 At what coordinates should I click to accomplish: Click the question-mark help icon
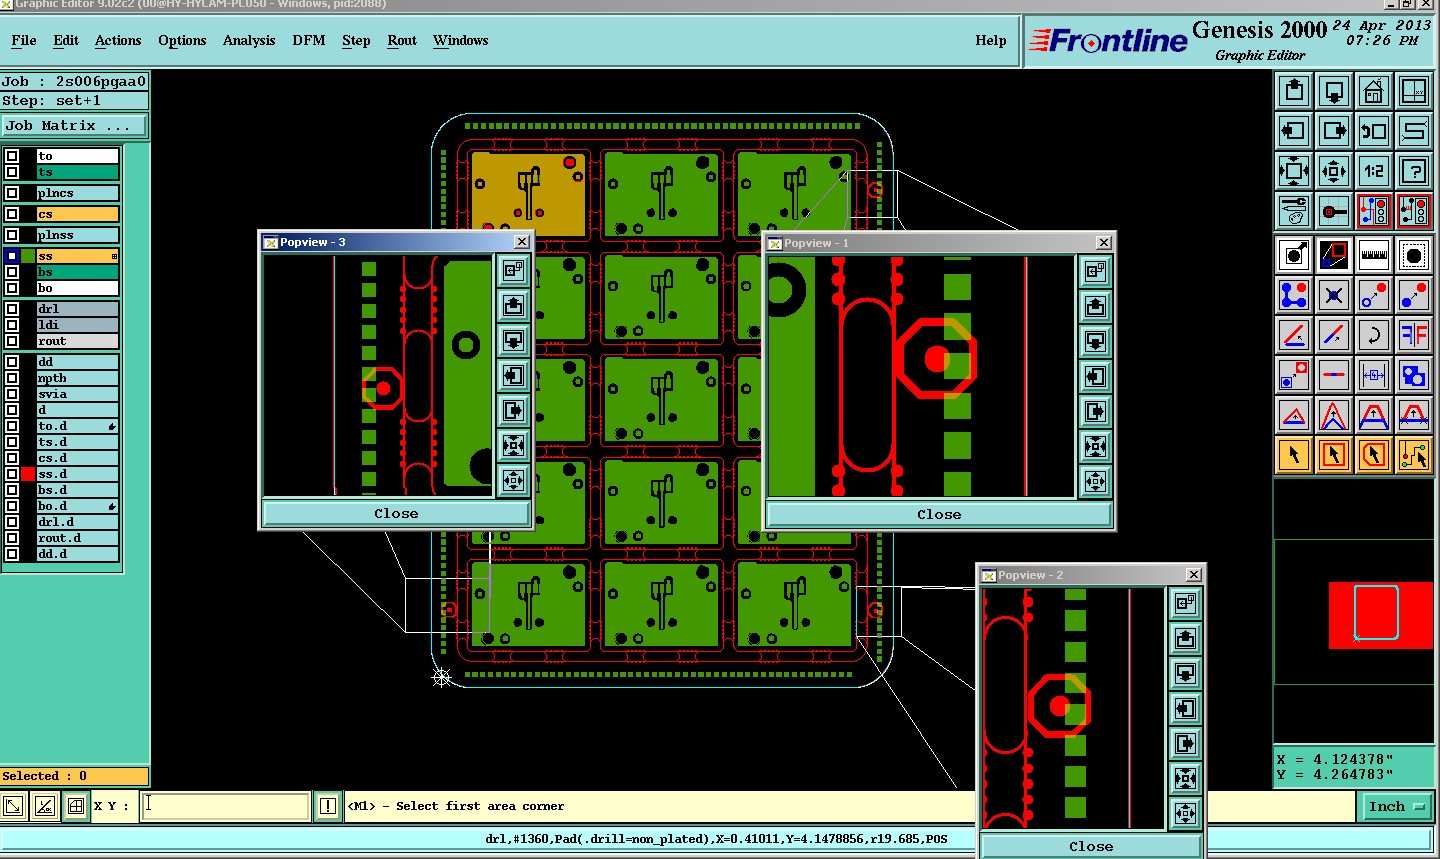[1414, 171]
